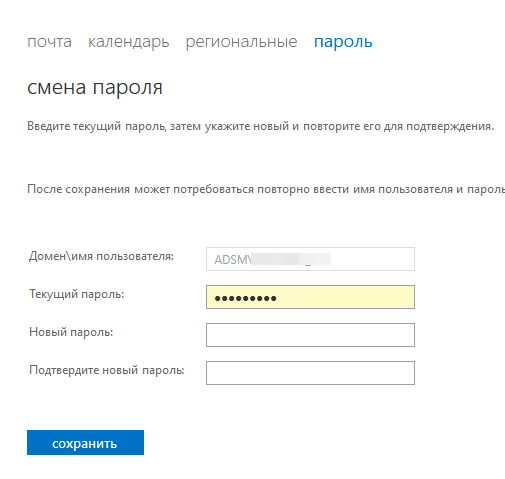Viewport: 505px width, 479px height.
Task: Click the disabled Домен\имя пользователя field
Action: (310, 259)
